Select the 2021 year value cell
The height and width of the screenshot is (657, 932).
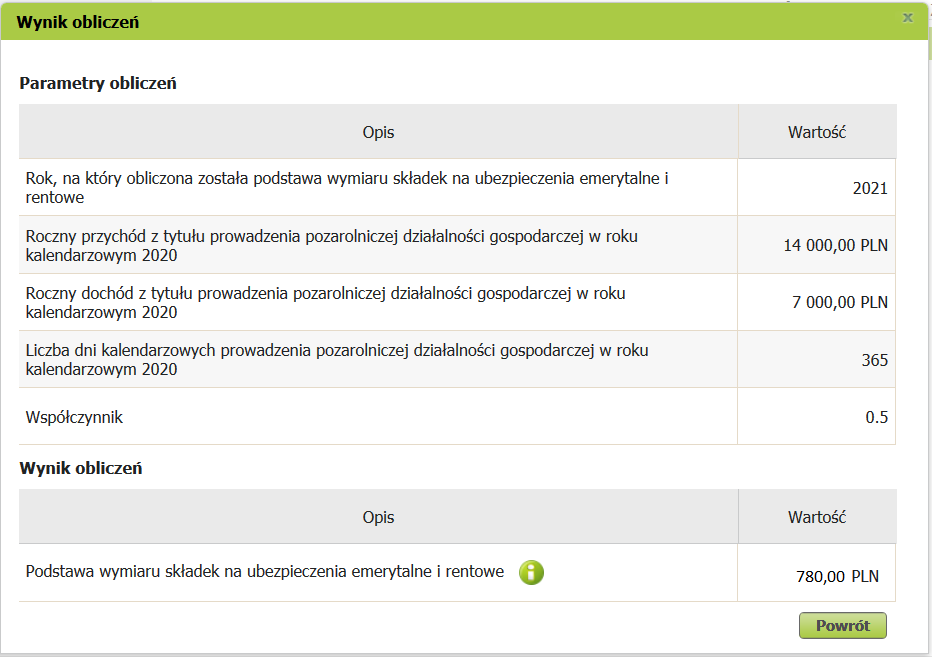tap(869, 188)
